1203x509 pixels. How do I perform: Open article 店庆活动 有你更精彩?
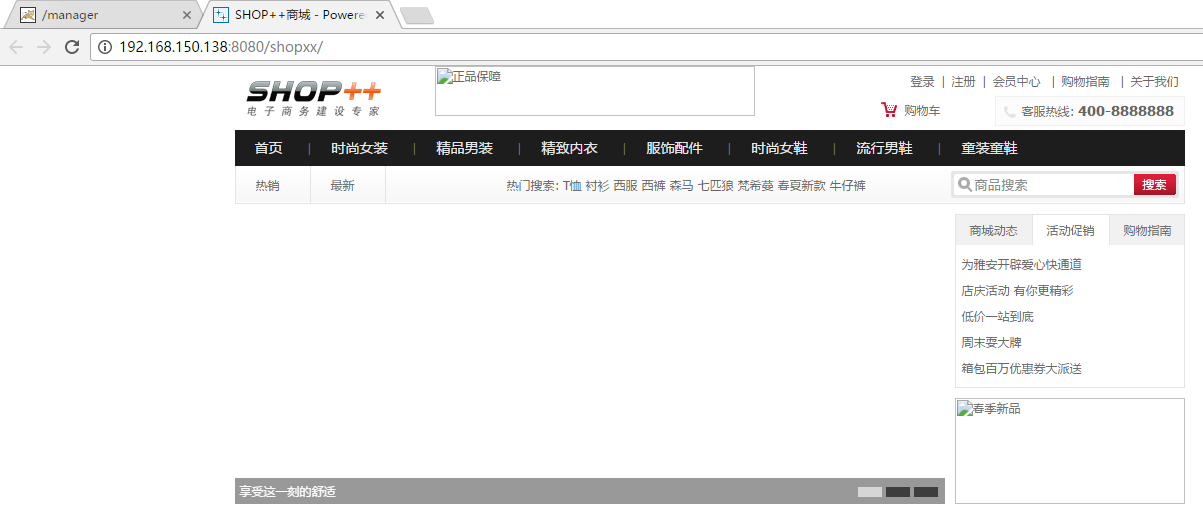pos(1017,291)
